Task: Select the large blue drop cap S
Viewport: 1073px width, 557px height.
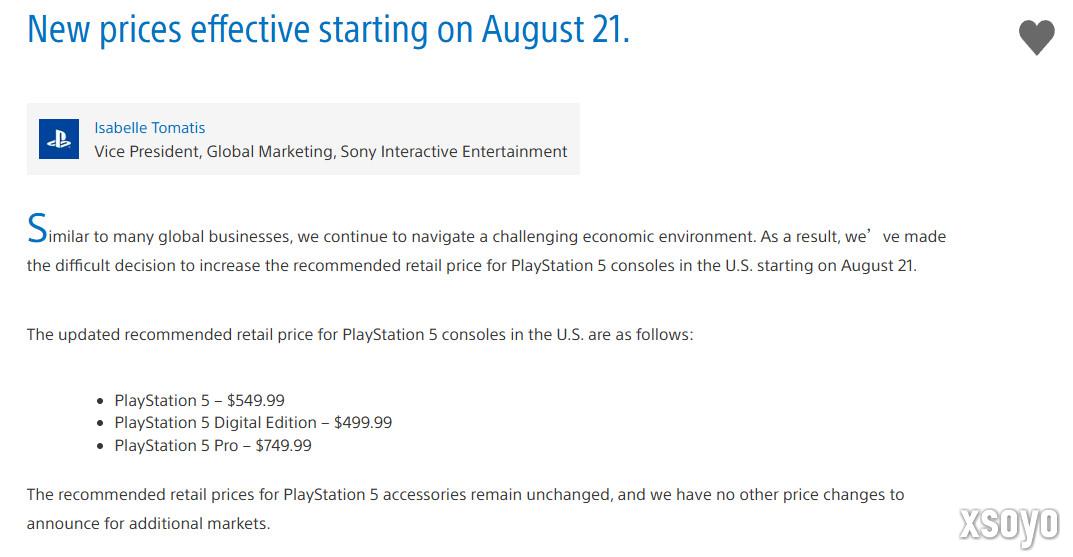Action: click(37, 229)
